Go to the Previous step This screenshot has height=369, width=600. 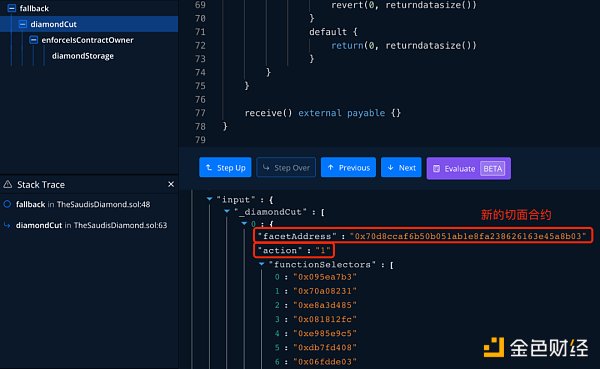(x=348, y=167)
